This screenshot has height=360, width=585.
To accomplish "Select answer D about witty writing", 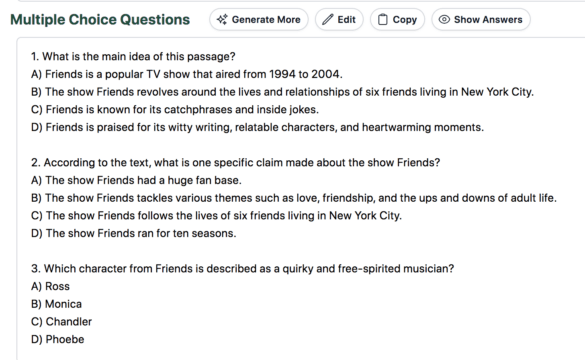I will click(257, 127).
